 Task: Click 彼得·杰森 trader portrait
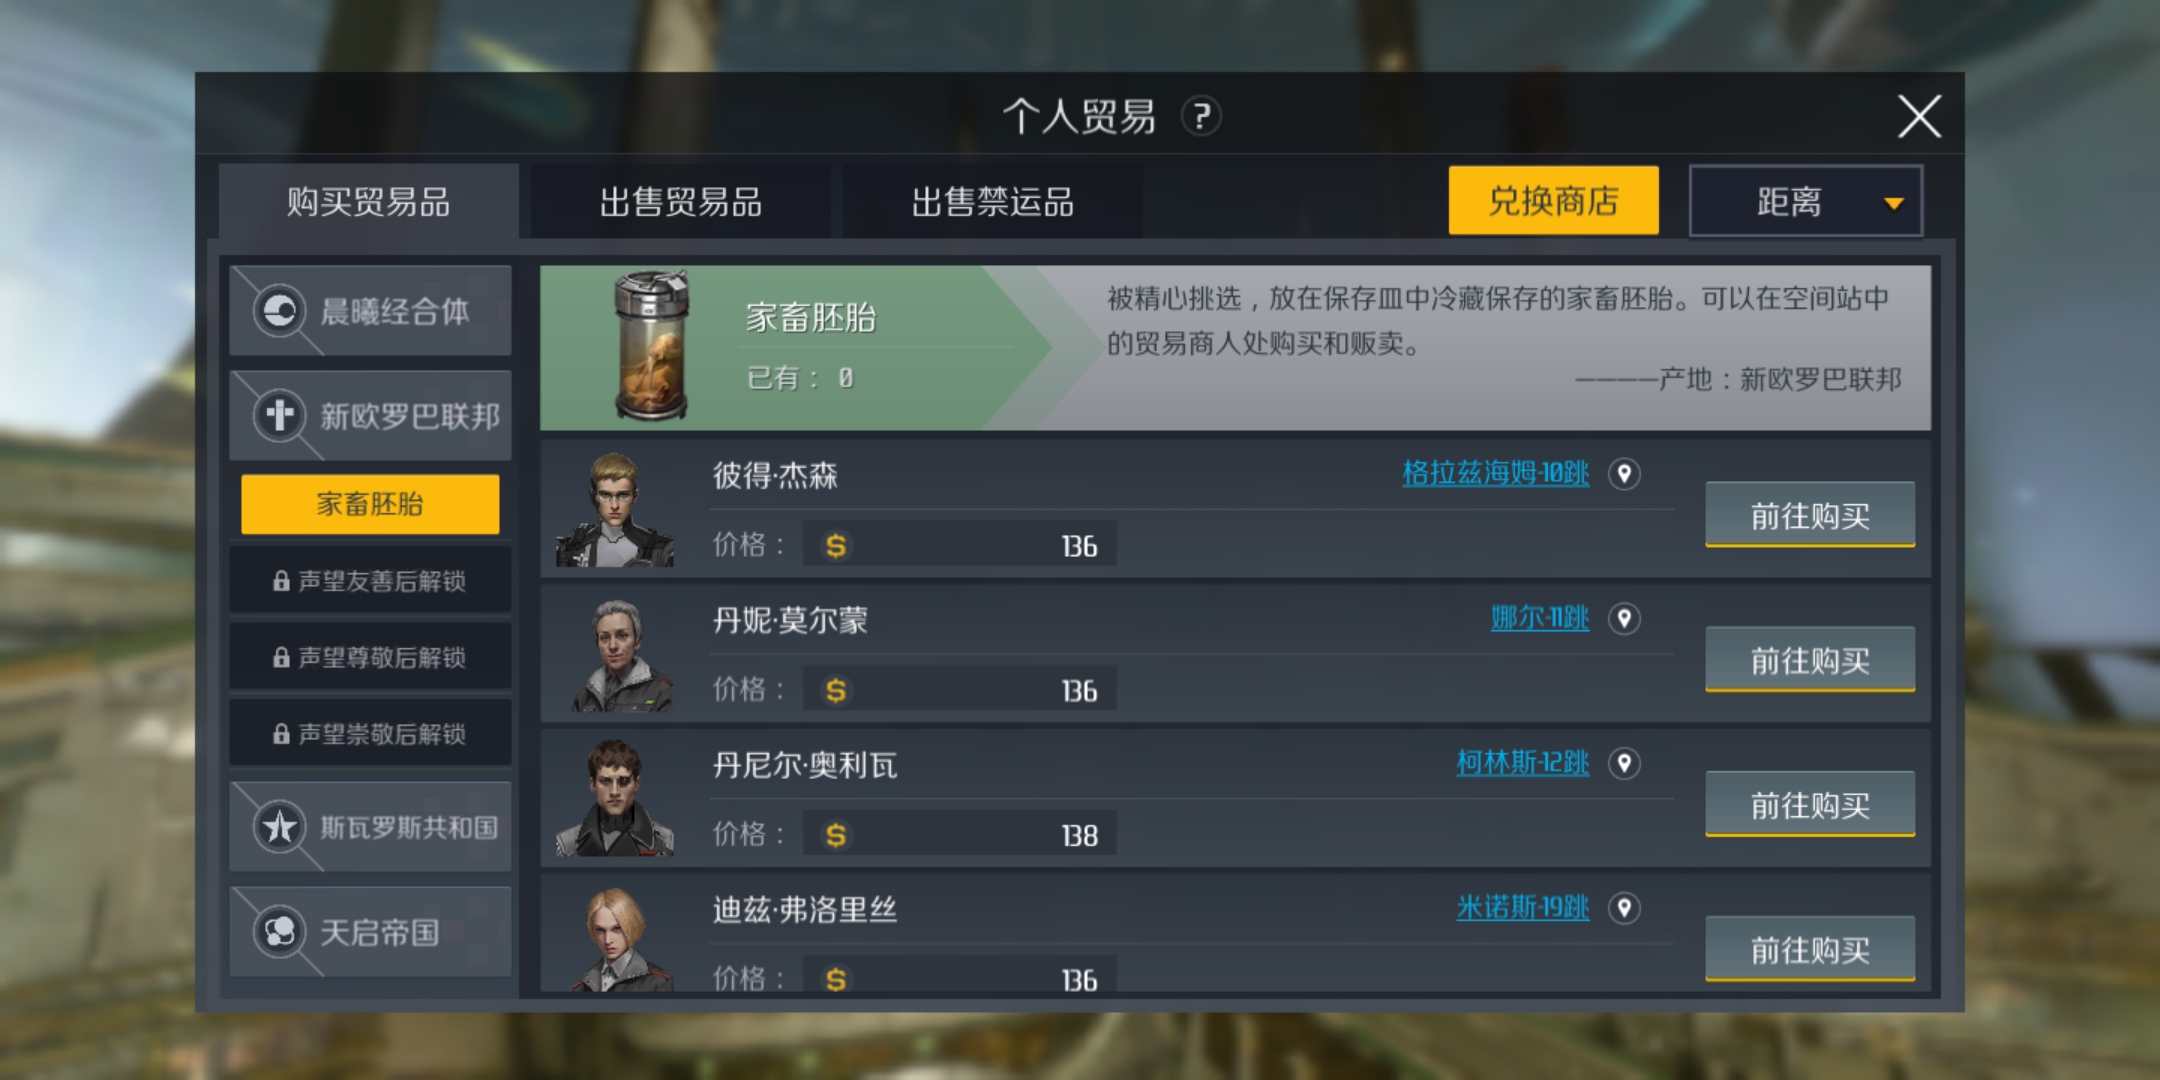click(615, 508)
